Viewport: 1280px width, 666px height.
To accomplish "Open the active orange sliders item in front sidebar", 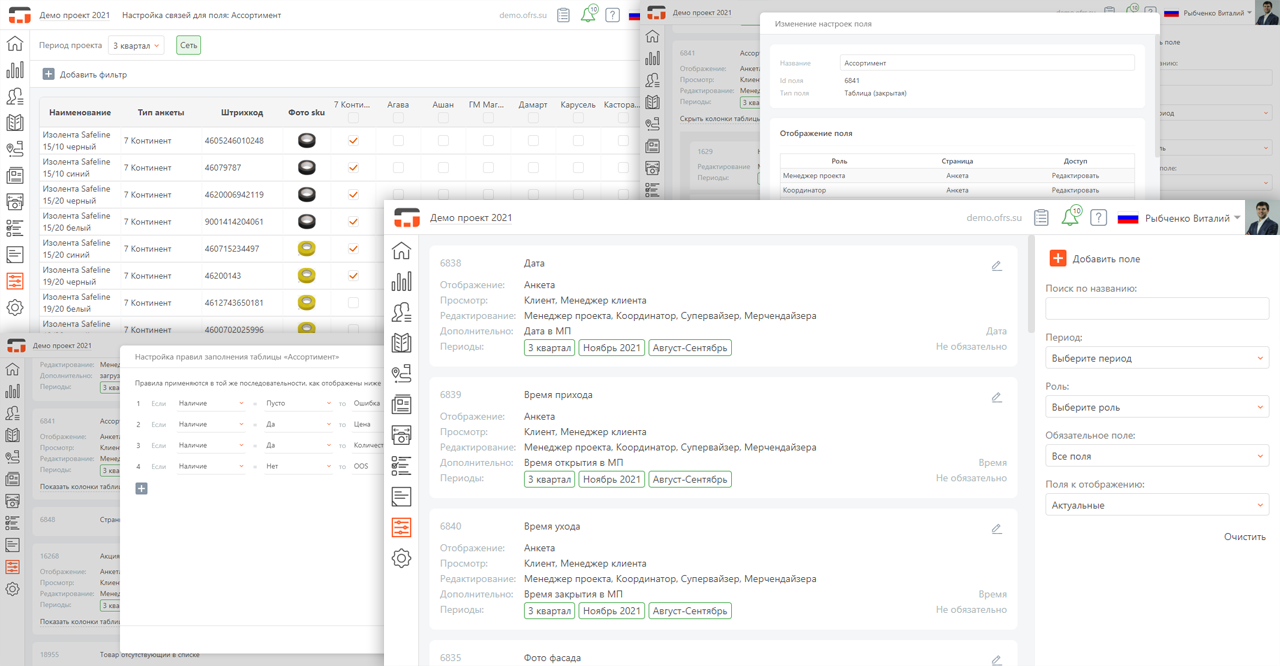I will coord(401,527).
